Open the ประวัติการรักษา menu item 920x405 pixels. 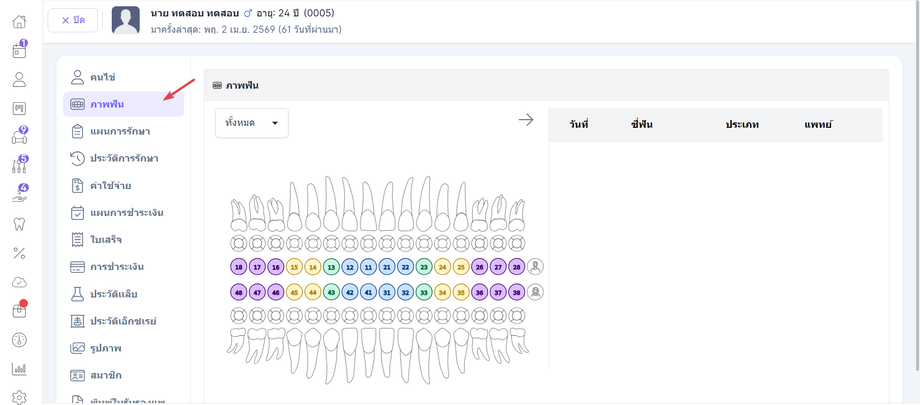124,158
